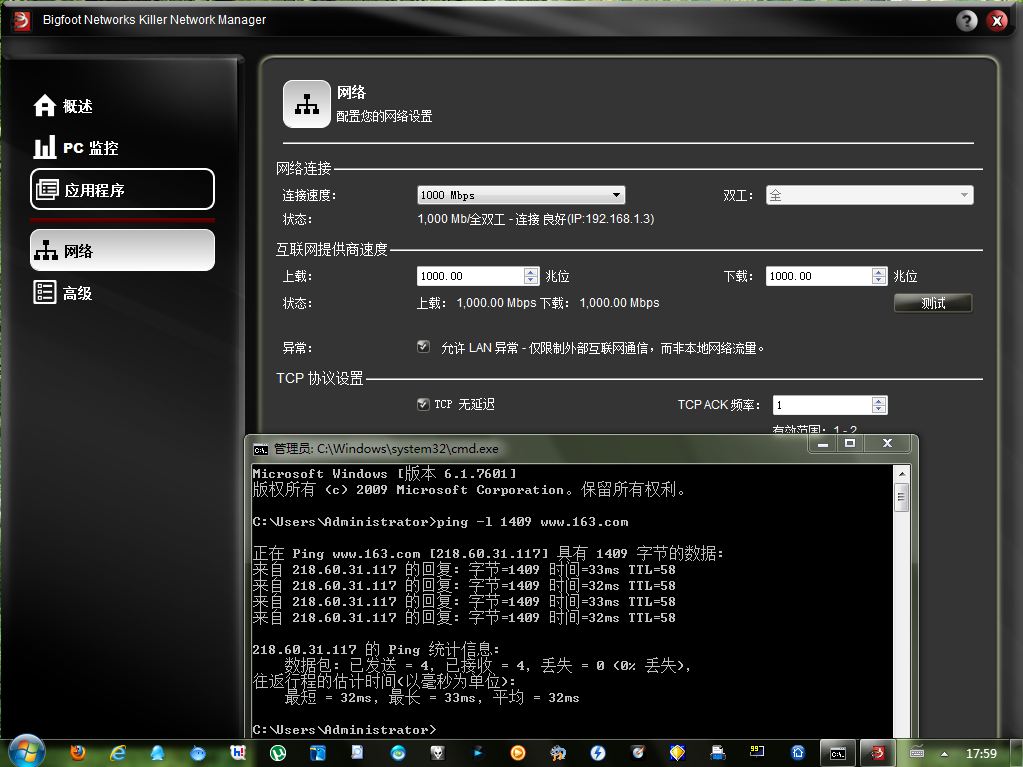Maximize the cmd.exe window
The image size is (1023, 767).
point(849,444)
